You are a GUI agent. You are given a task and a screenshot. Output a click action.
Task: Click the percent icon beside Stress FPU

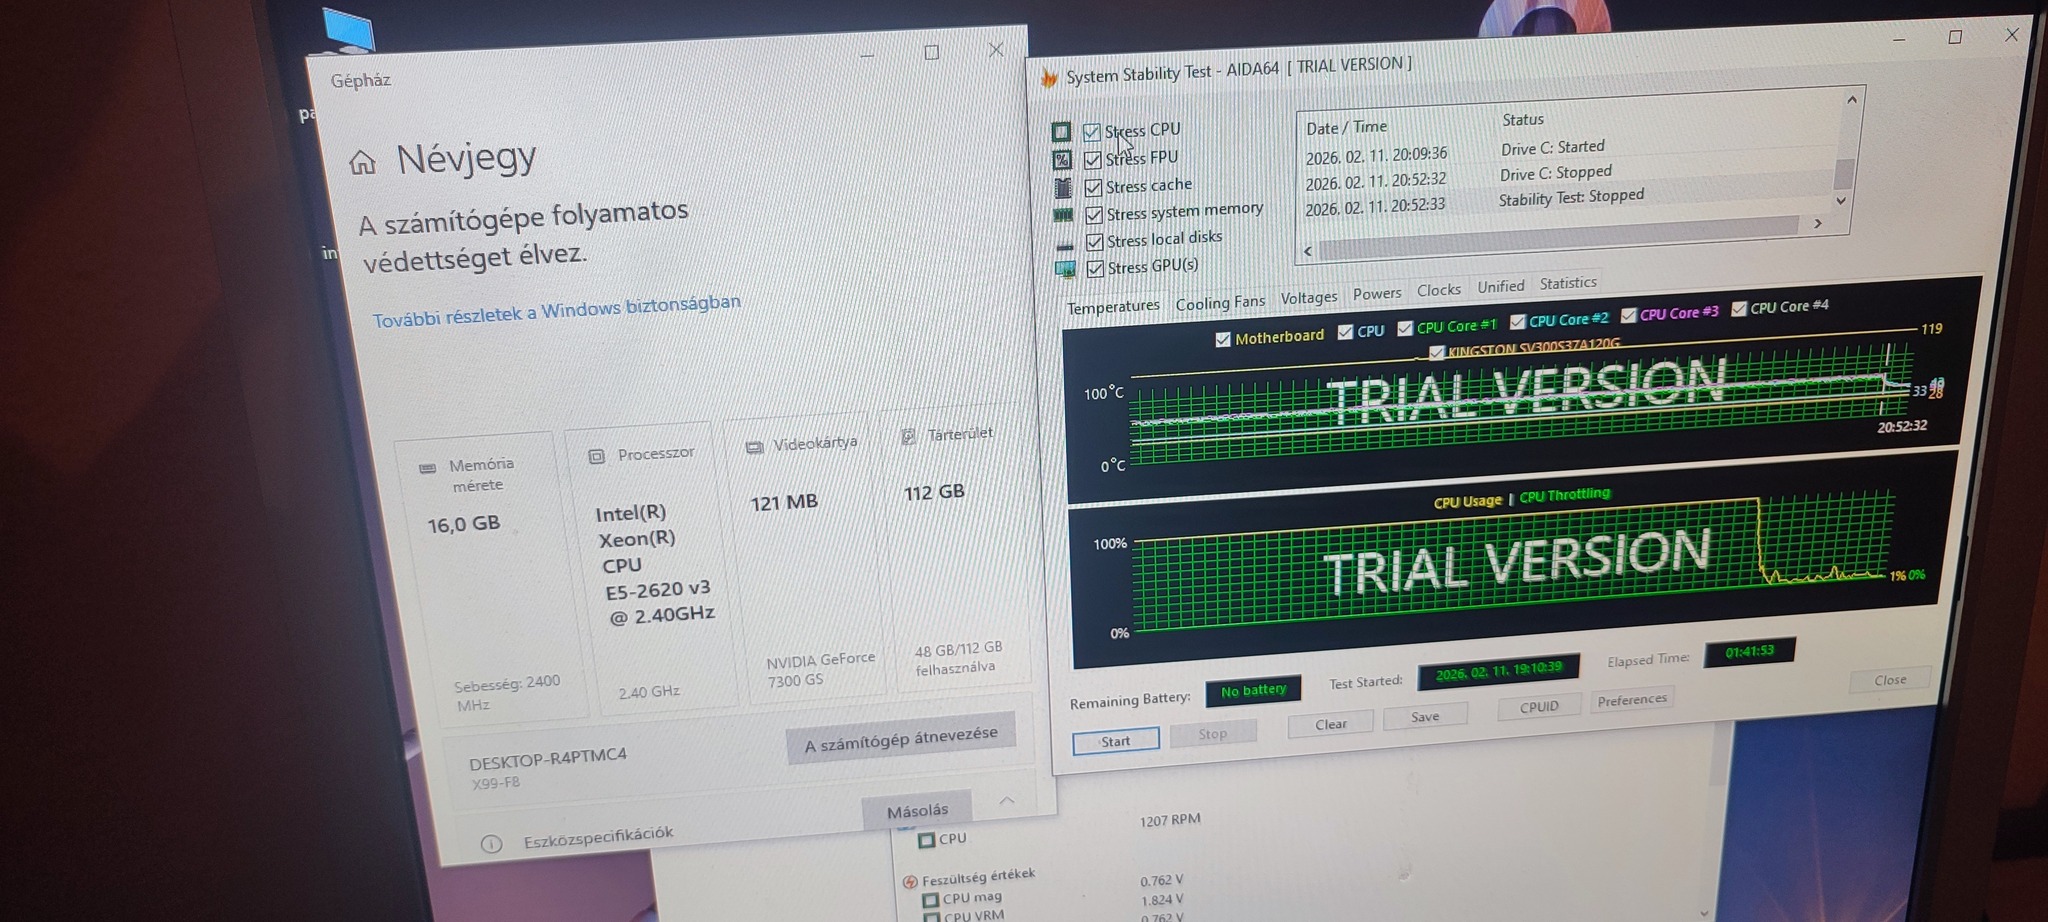tap(1062, 160)
